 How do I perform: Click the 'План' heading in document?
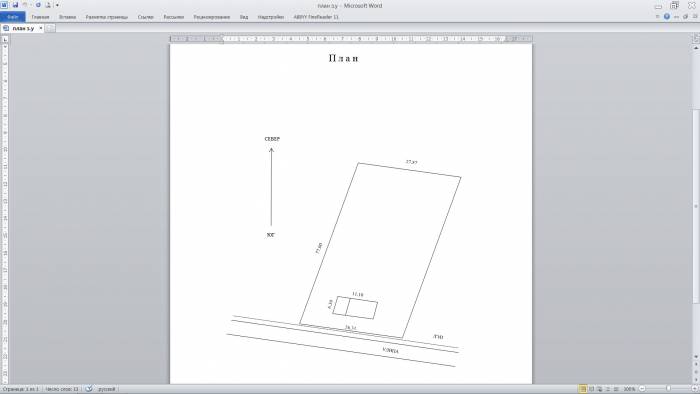pyautogui.click(x=343, y=58)
